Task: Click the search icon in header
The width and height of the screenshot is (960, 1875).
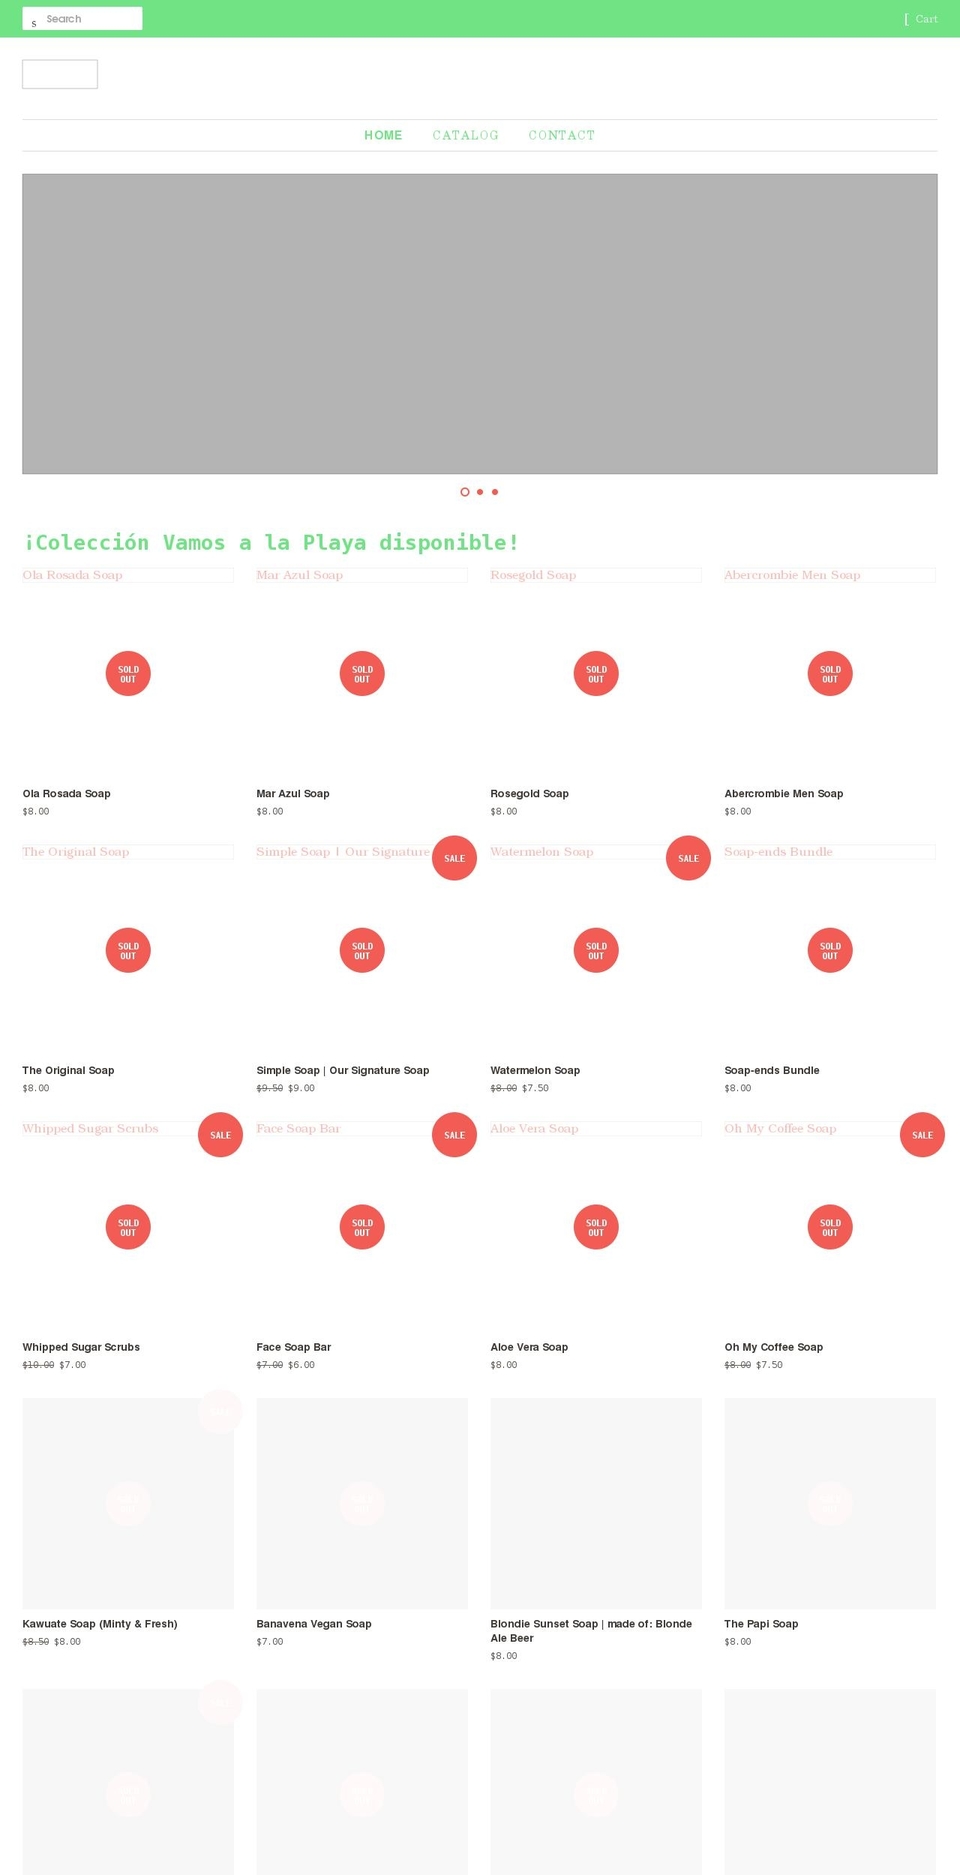Action: point(33,22)
